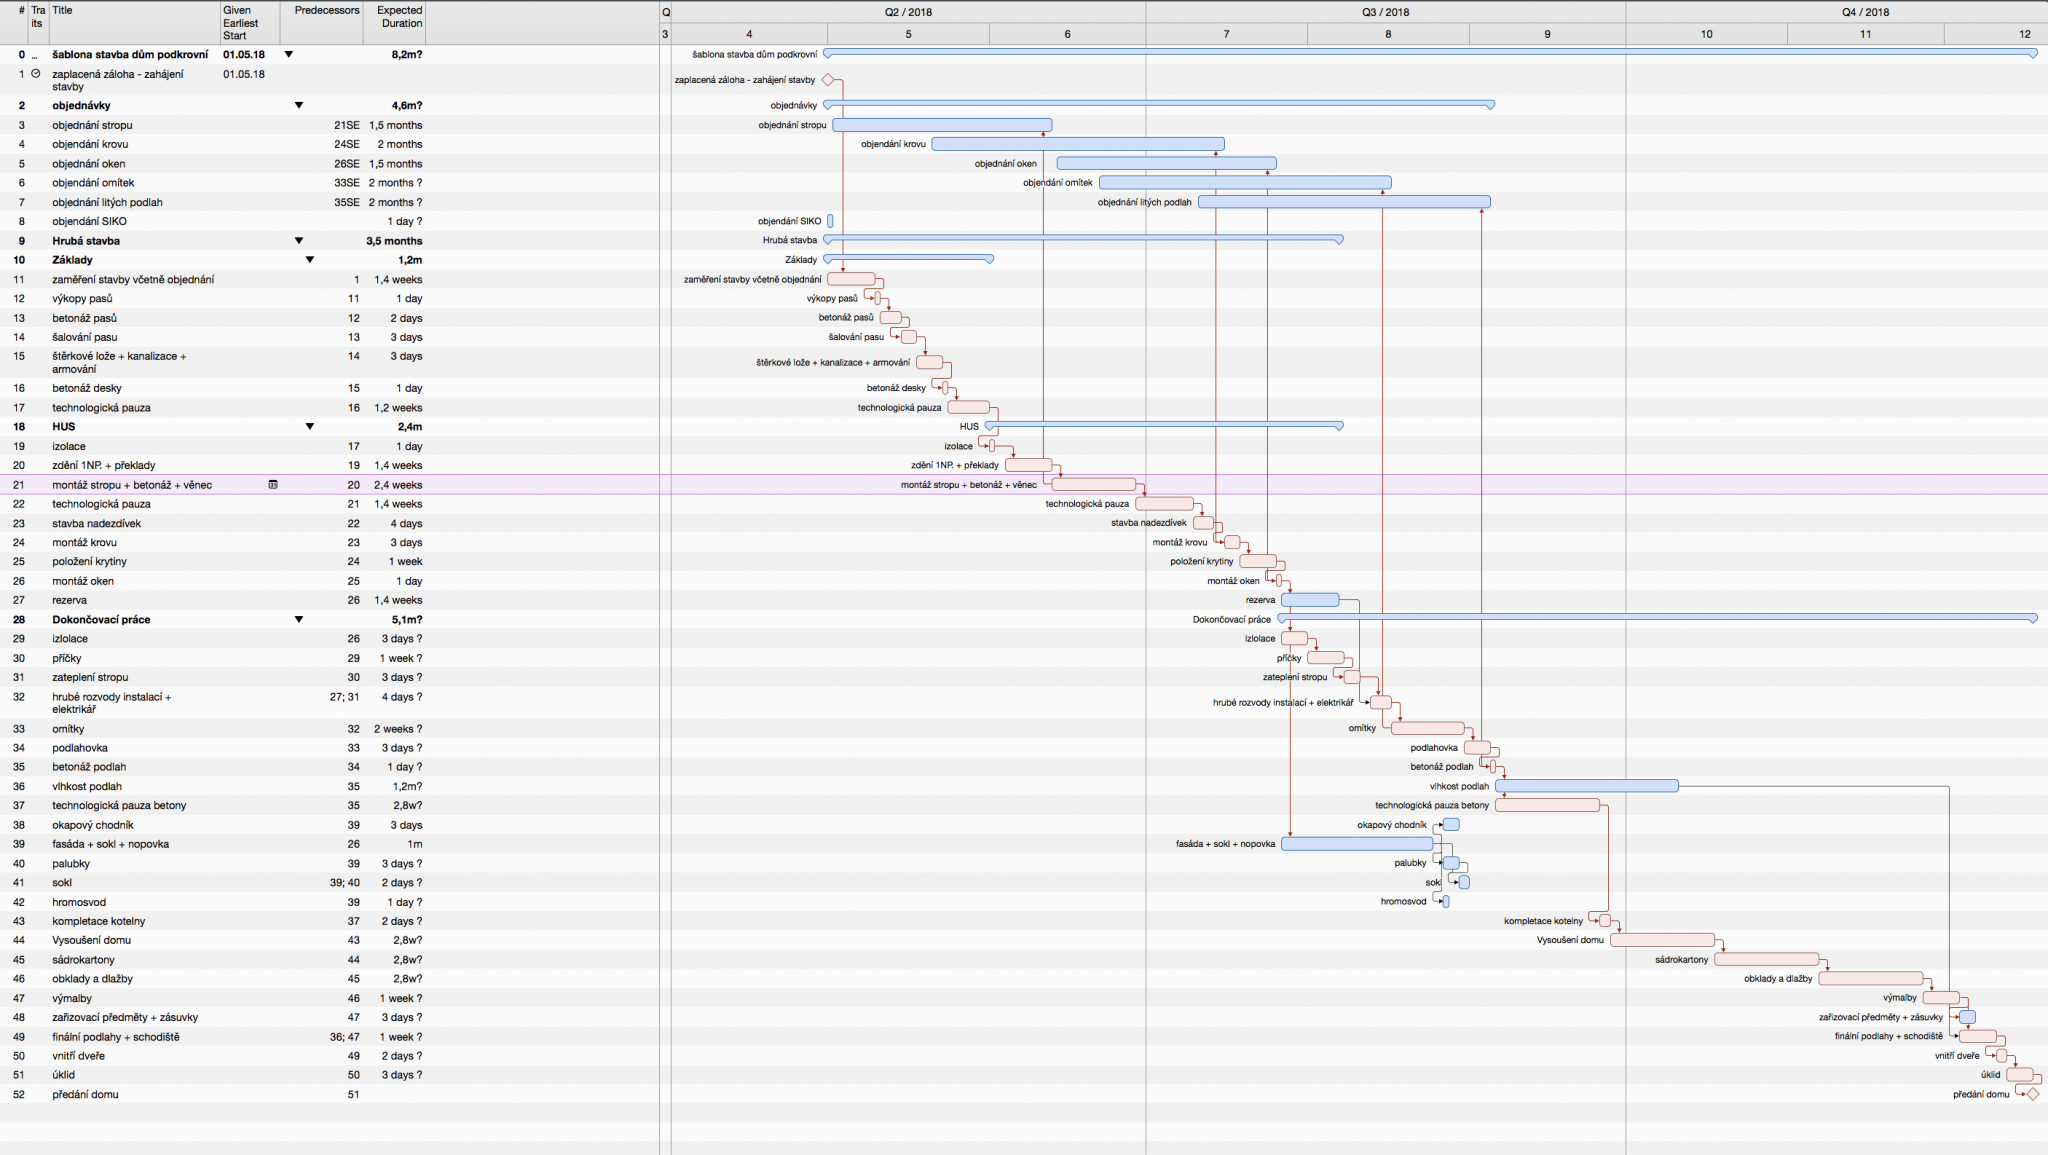Click the 'Predecessors' column header
This screenshot has height=1155, width=2048.
click(326, 11)
